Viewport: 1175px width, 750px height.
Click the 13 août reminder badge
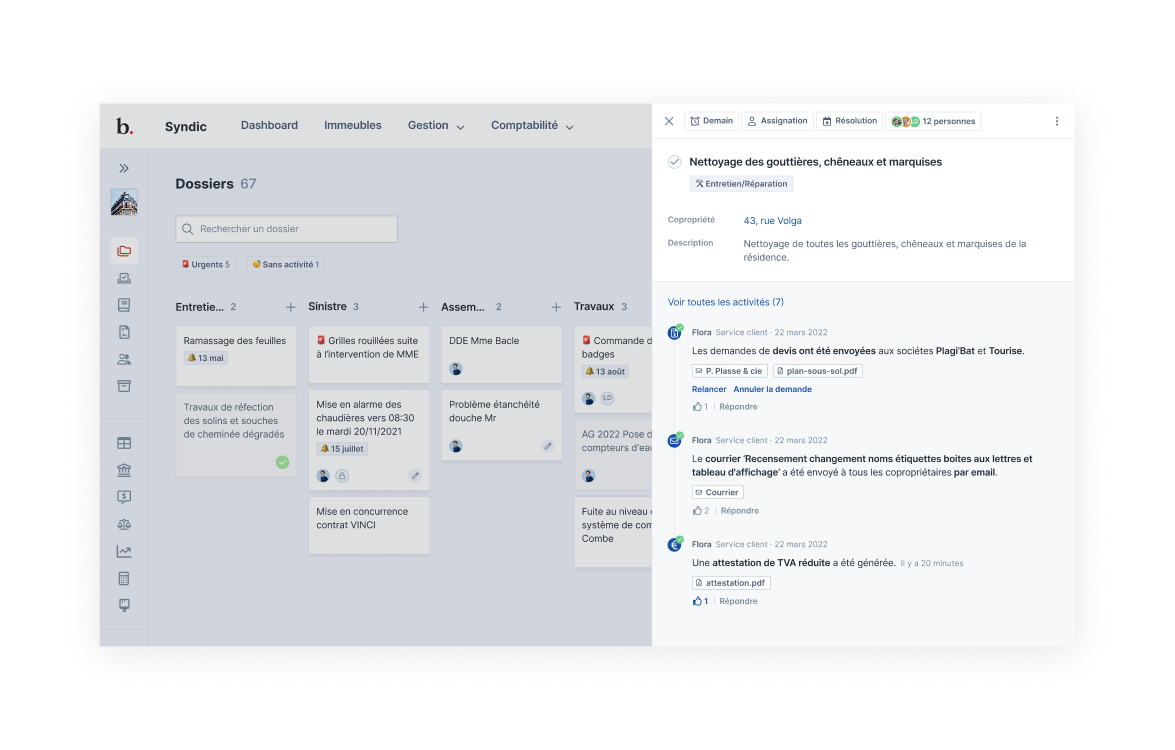pyautogui.click(x=605, y=372)
